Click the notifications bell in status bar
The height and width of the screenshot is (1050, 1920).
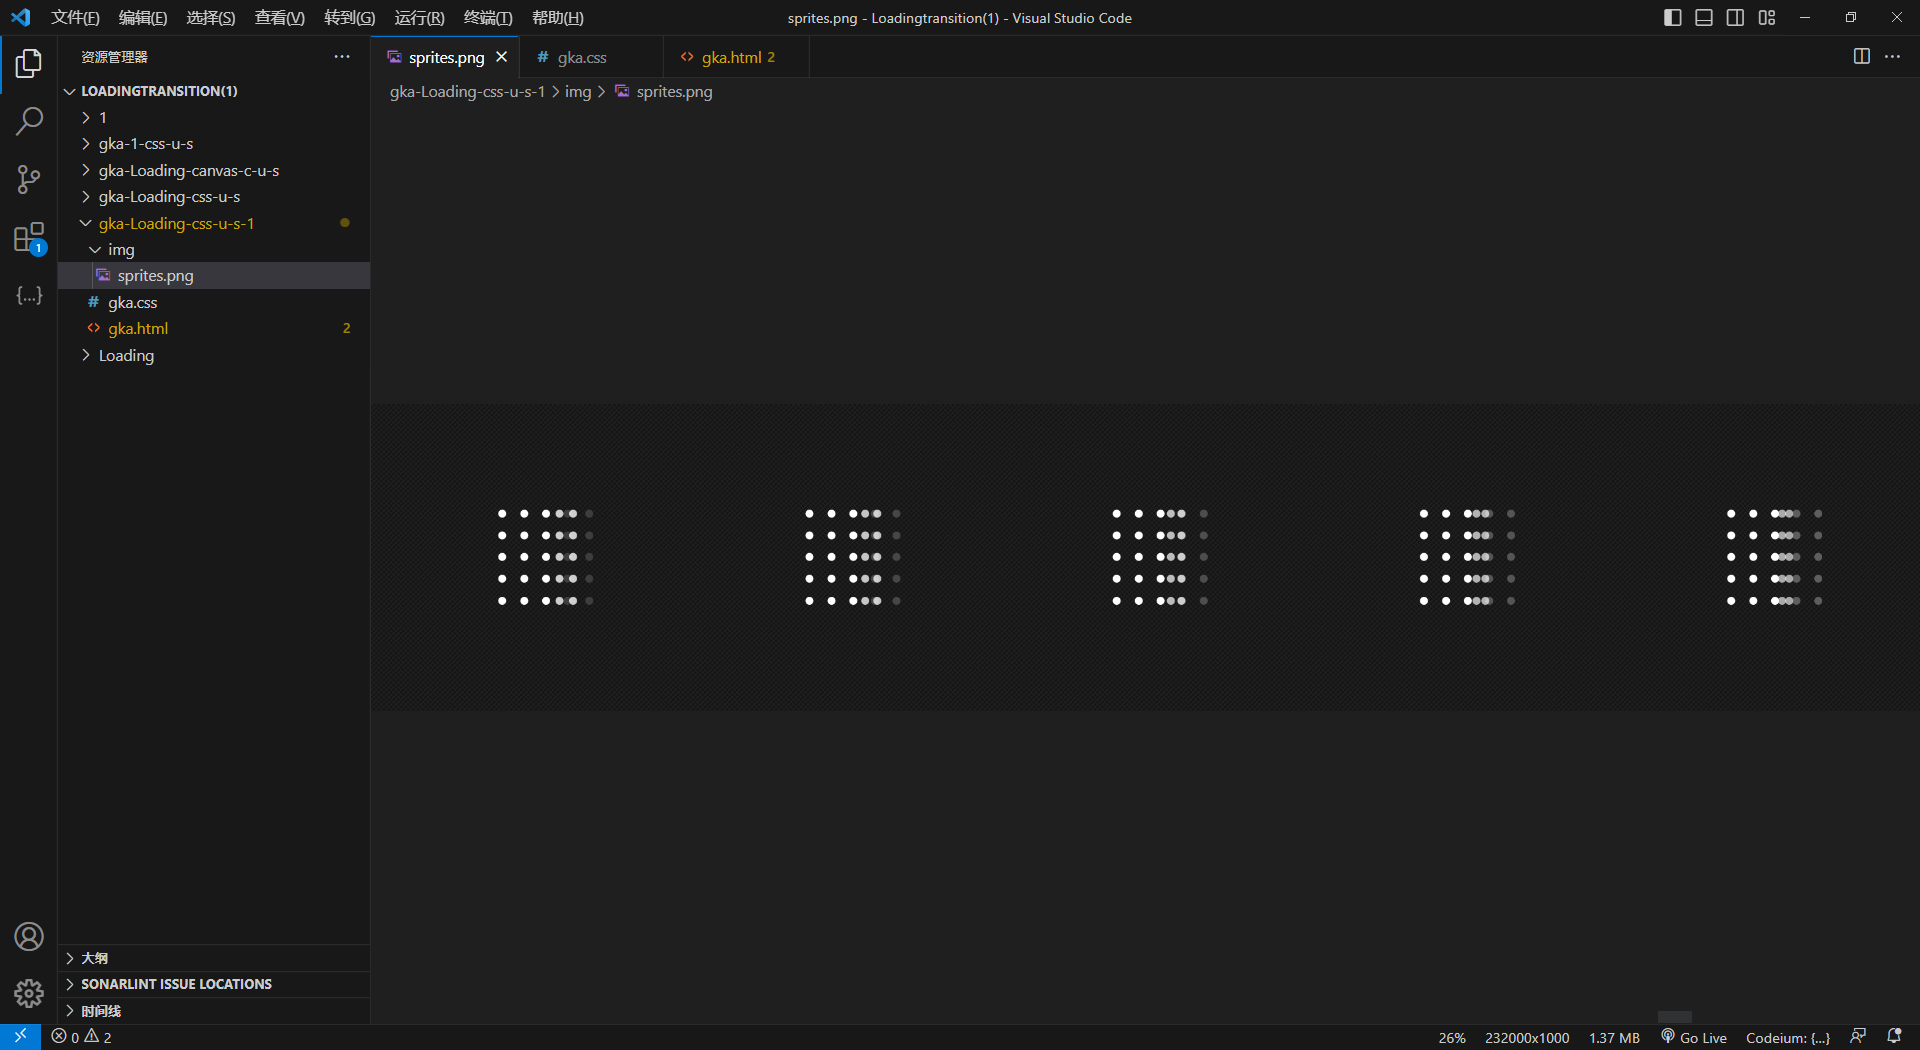click(1894, 1037)
